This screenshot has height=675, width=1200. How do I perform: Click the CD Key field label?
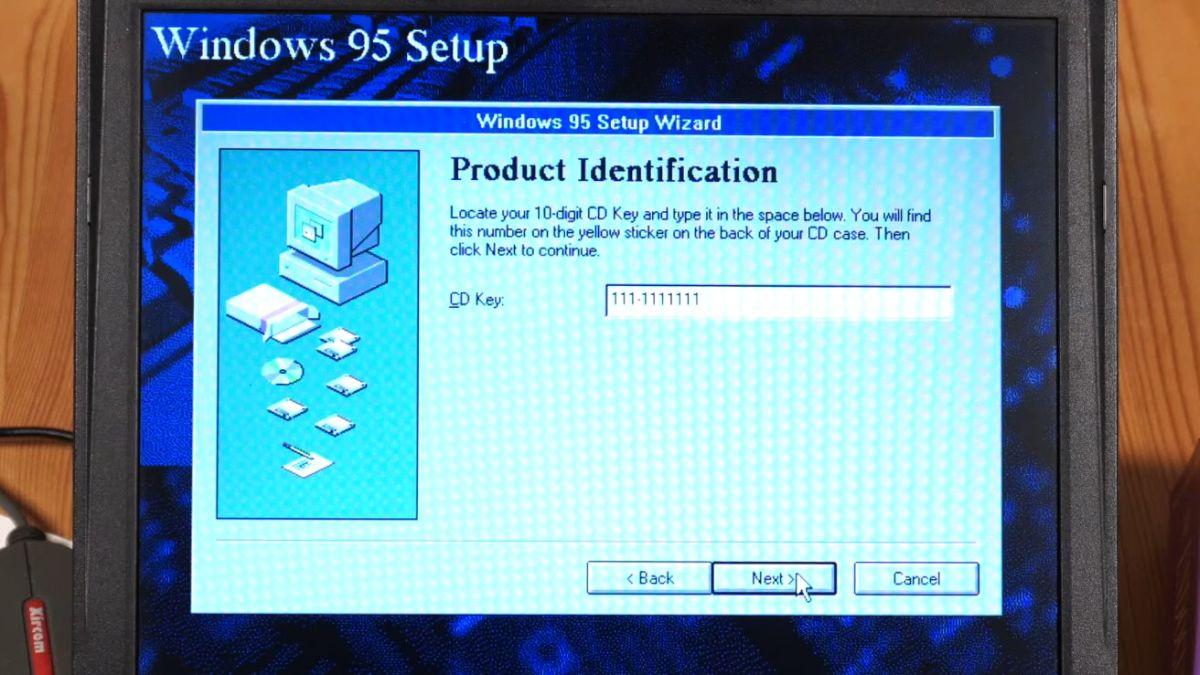pos(476,300)
